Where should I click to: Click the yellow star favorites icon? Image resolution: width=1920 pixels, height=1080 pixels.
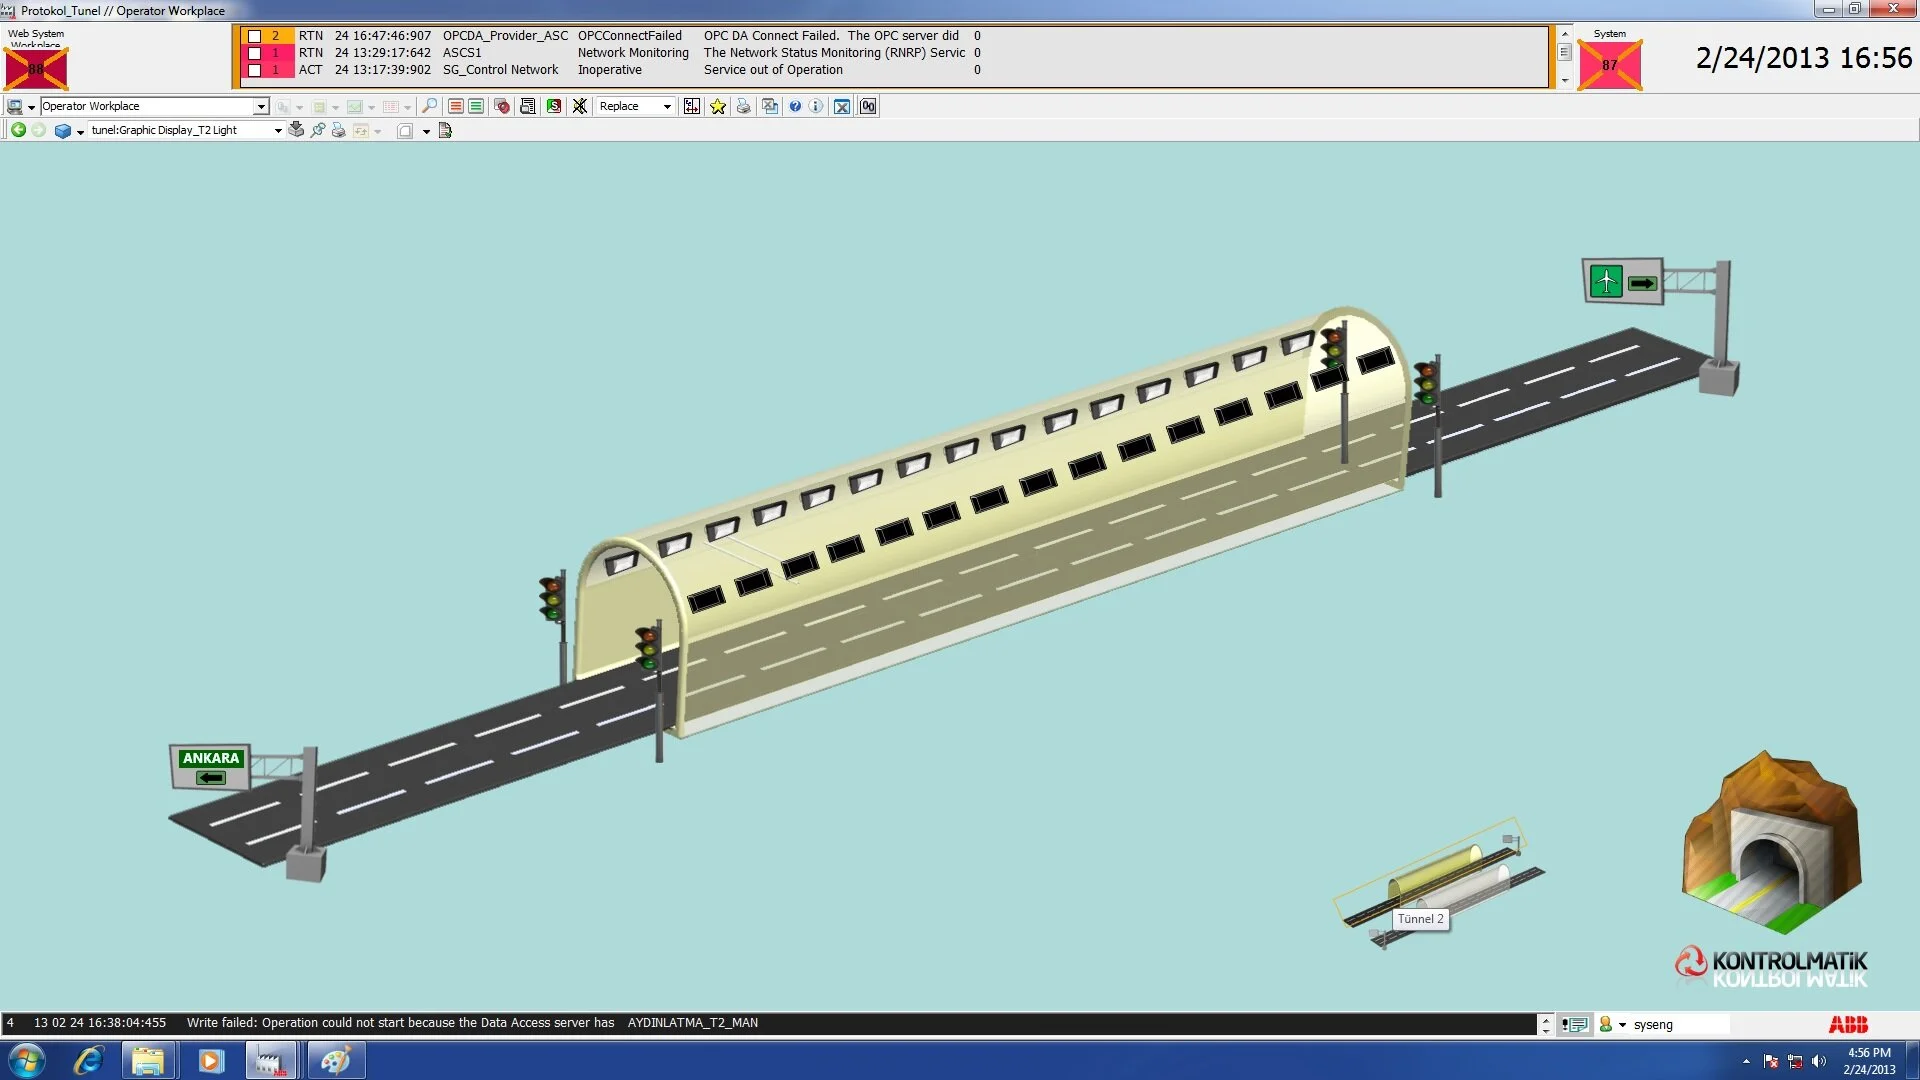[718, 106]
